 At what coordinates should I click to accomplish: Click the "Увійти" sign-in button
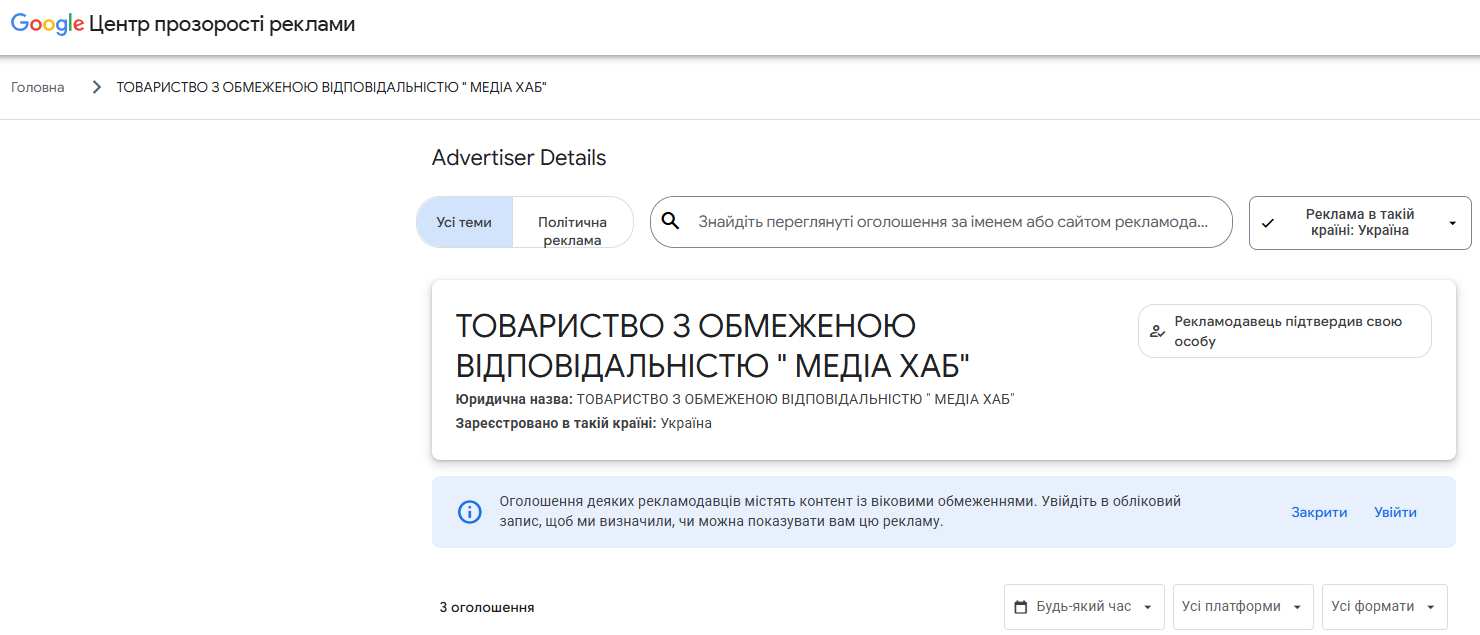[x=1395, y=512]
